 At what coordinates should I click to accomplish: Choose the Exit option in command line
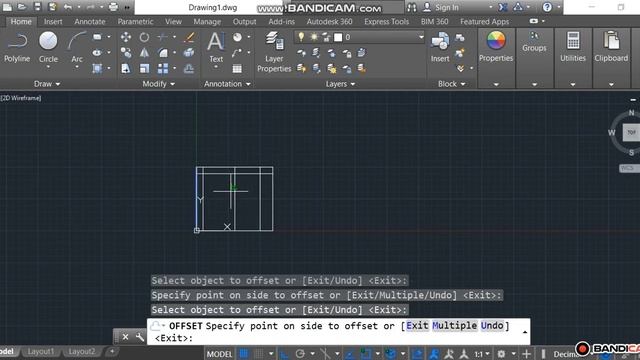pos(417,326)
